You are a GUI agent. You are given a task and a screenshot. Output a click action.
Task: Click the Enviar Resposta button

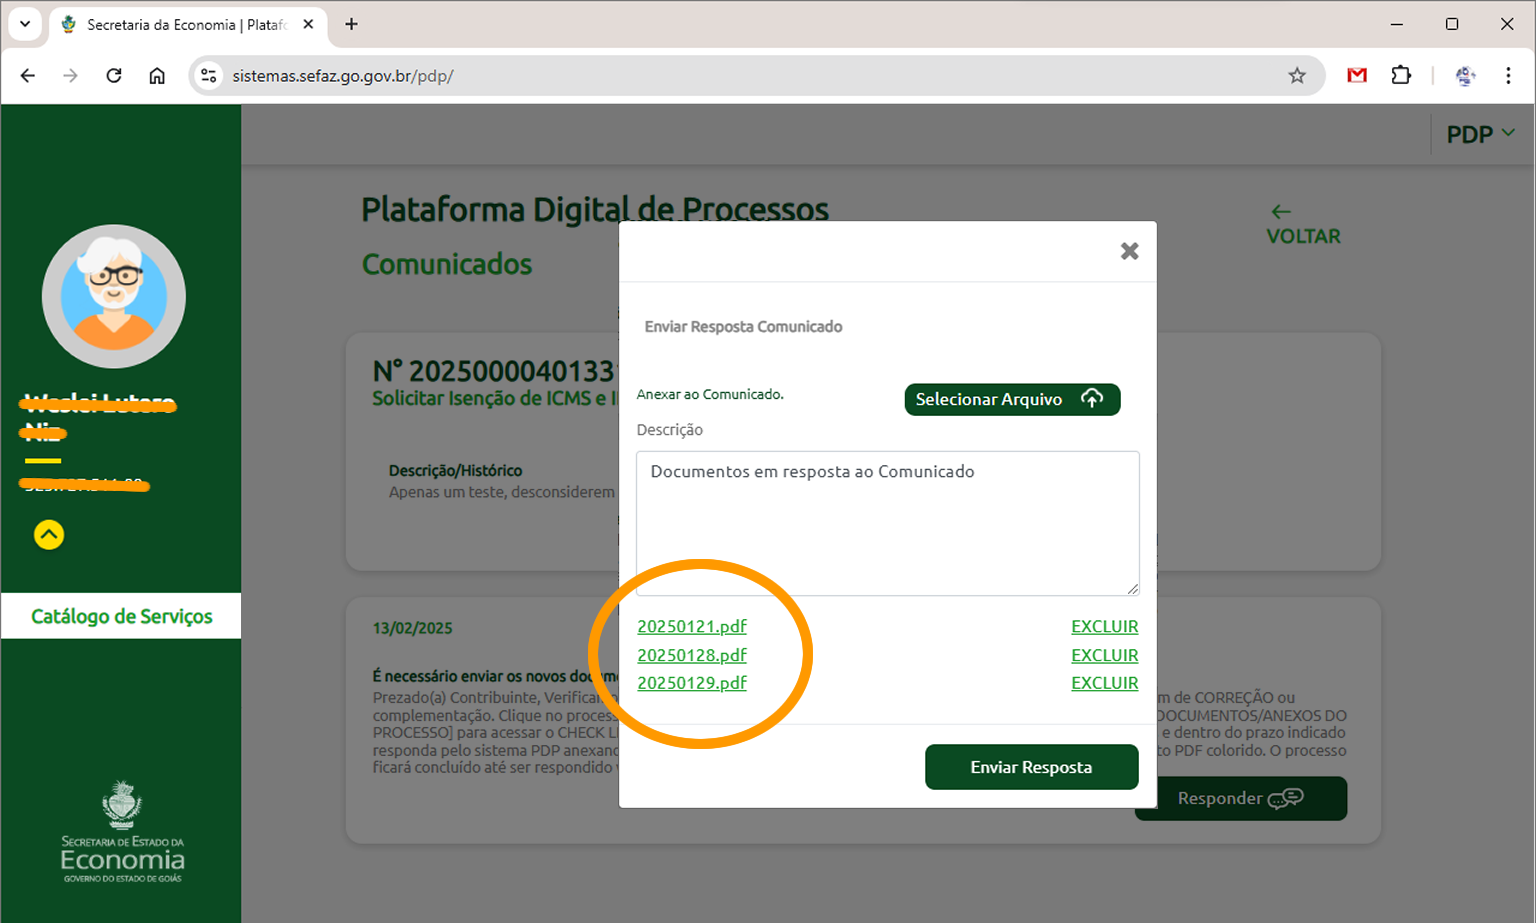[x=1031, y=767]
